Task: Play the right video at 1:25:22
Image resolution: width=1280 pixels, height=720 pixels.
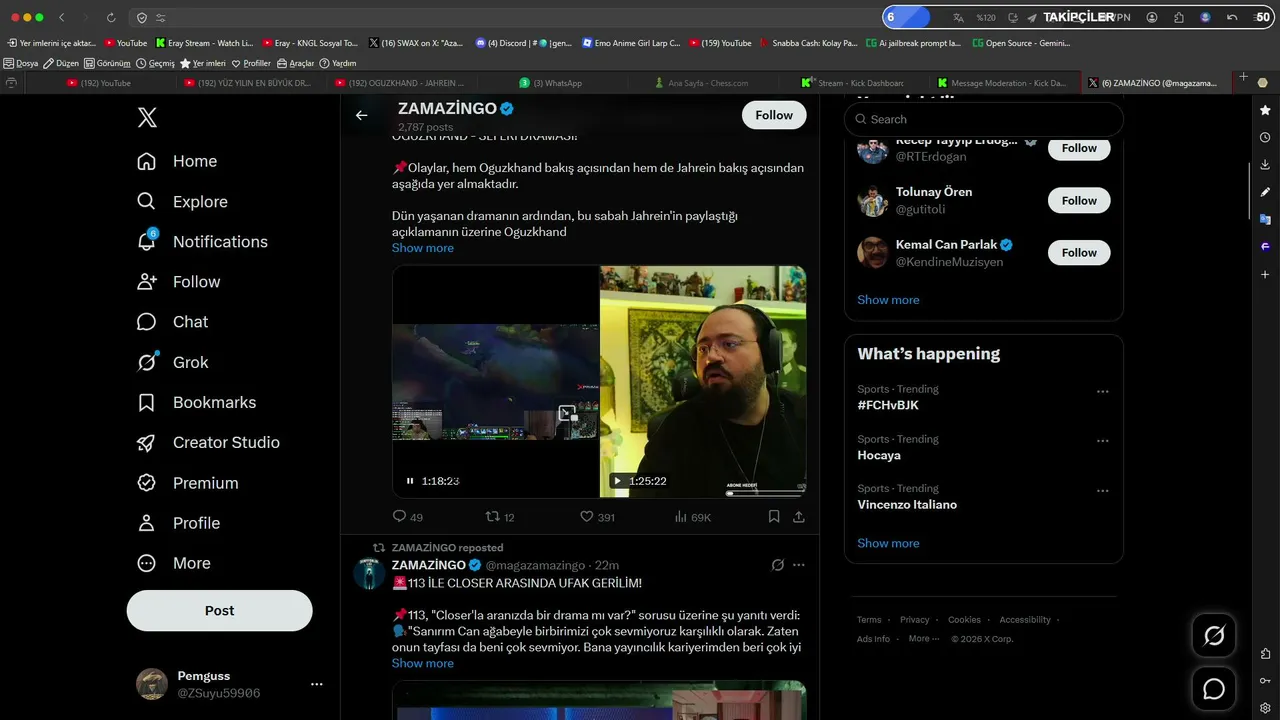Action: [617, 481]
